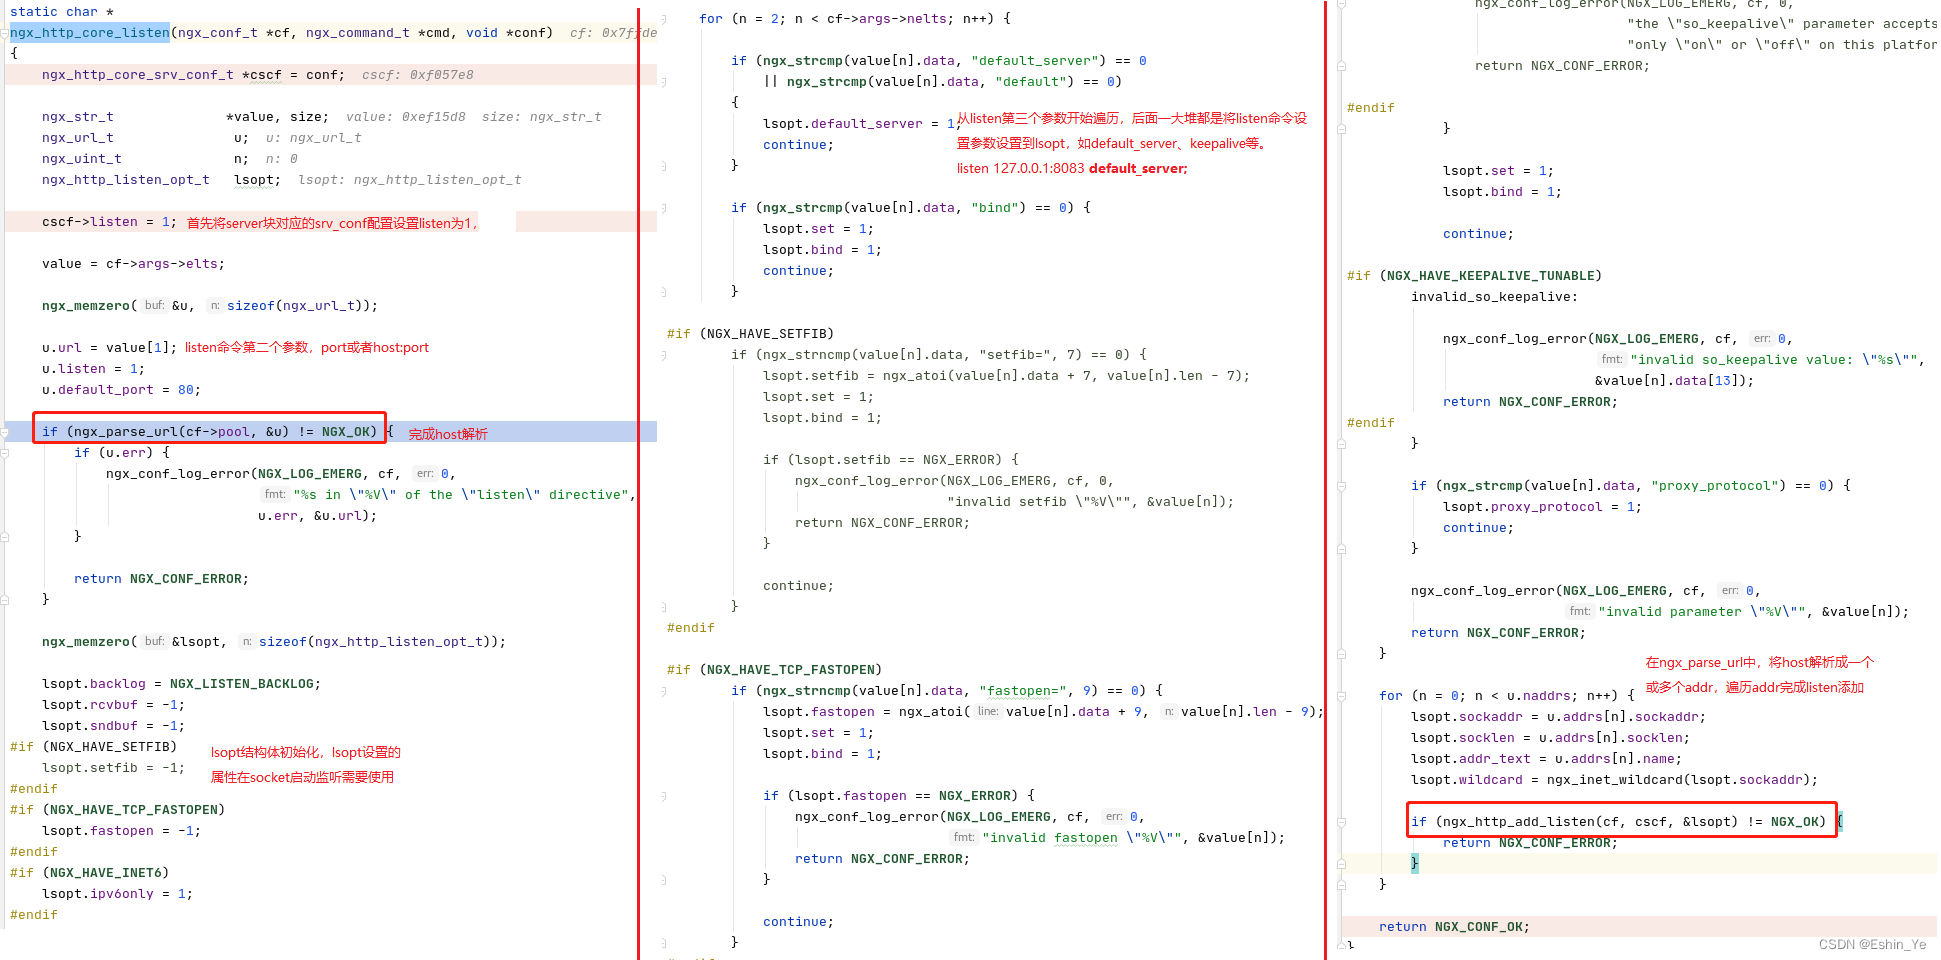Viewport: 1941px width, 960px height.
Task: Click fold end marker closing the 'if (u.err)' block
Action: tap(5, 537)
